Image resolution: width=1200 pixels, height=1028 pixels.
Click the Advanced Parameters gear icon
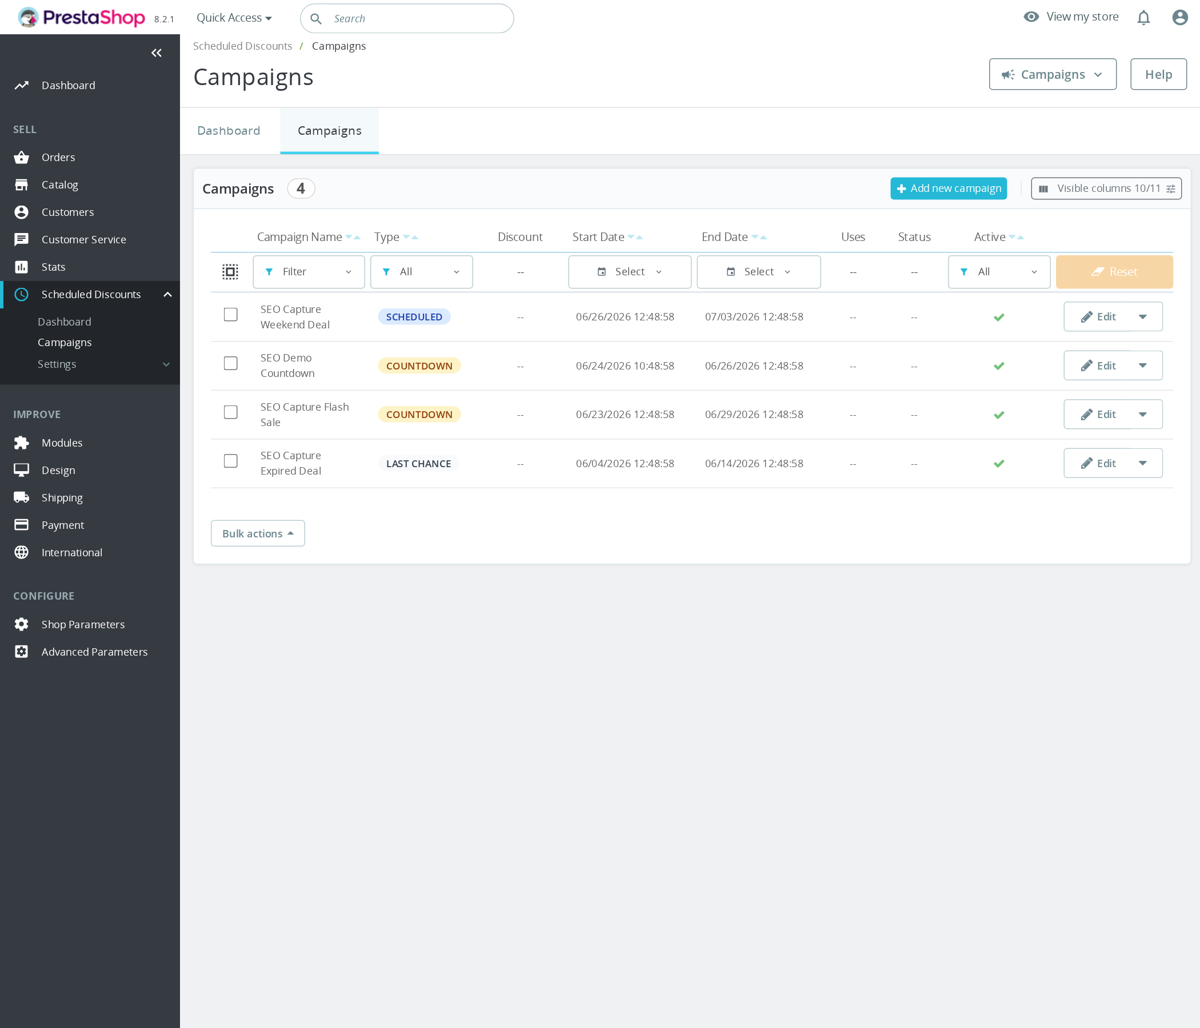[21, 652]
